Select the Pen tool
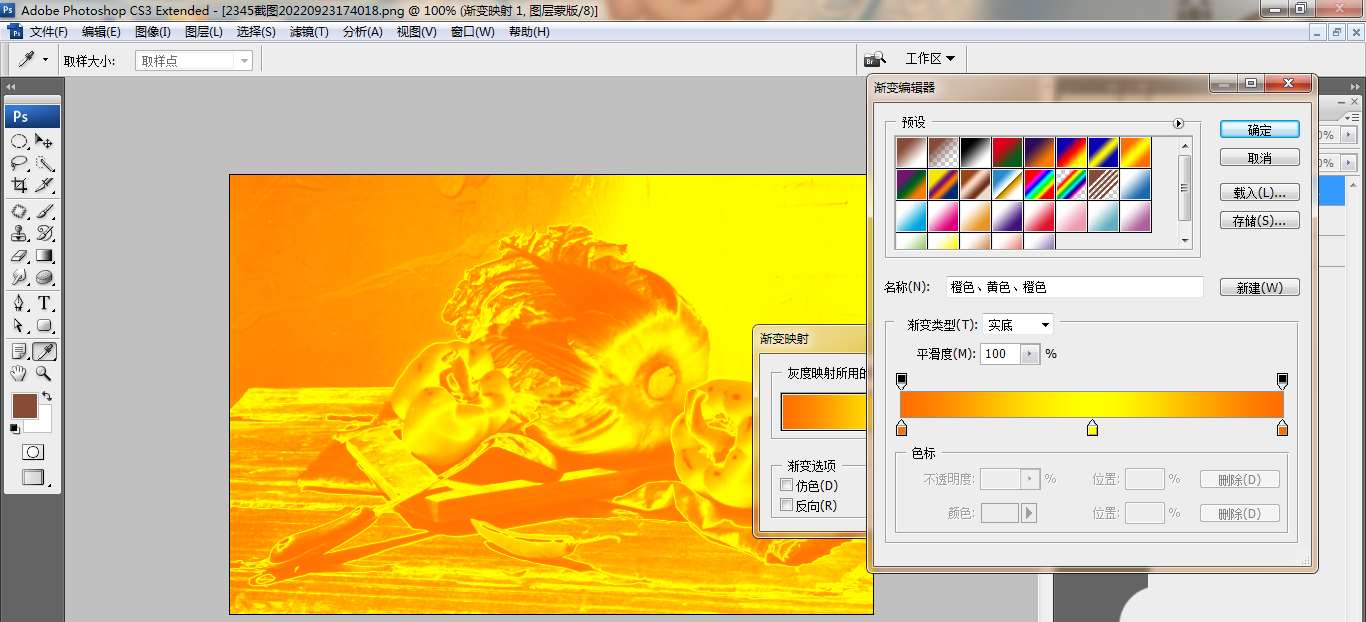1366x622 pixels. (x=19, y=303)
